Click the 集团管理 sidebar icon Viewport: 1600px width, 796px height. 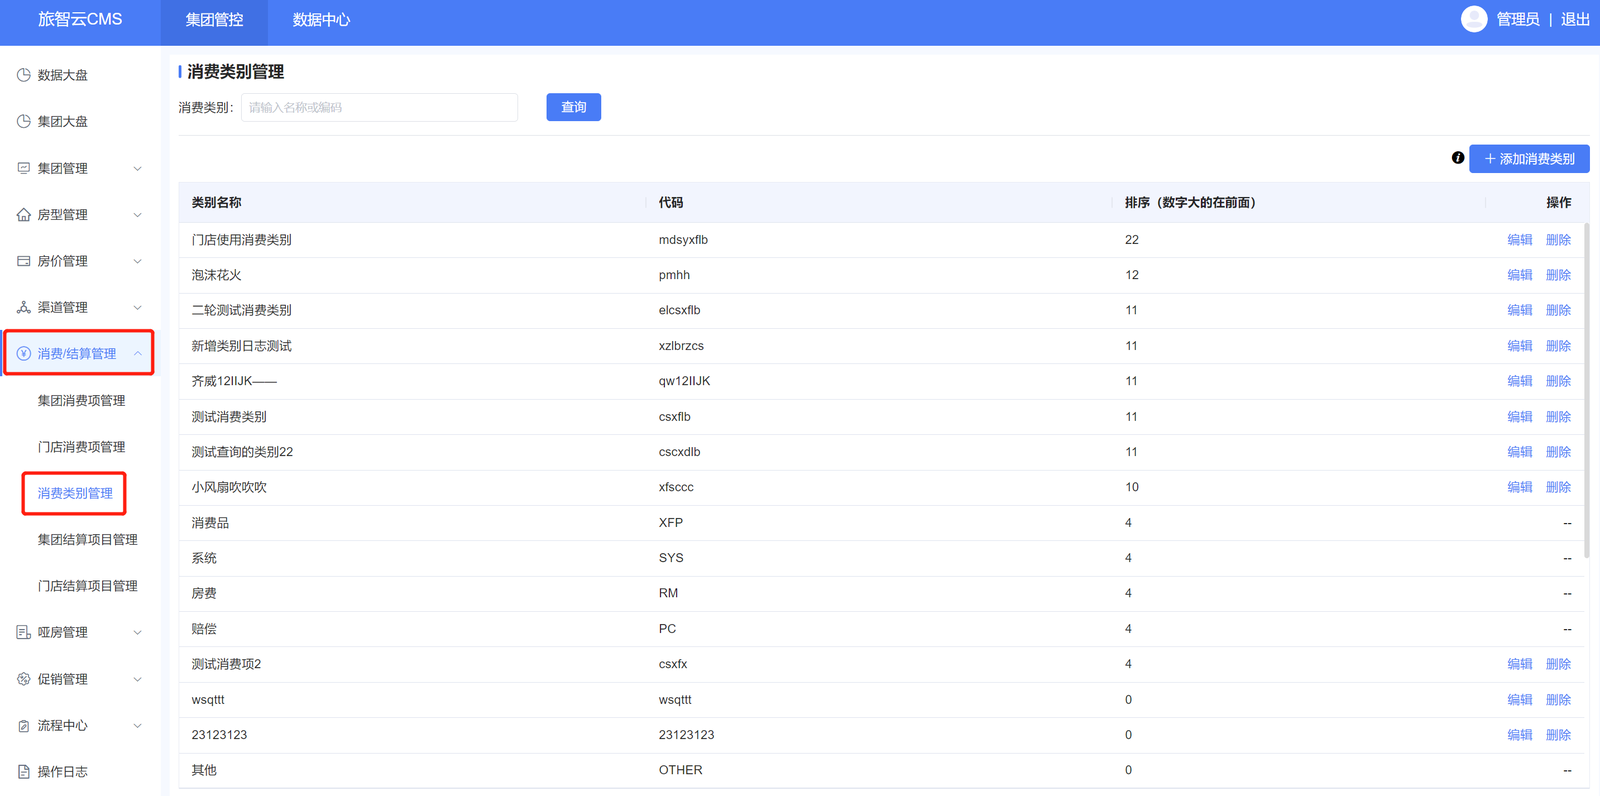click(24, 168)
